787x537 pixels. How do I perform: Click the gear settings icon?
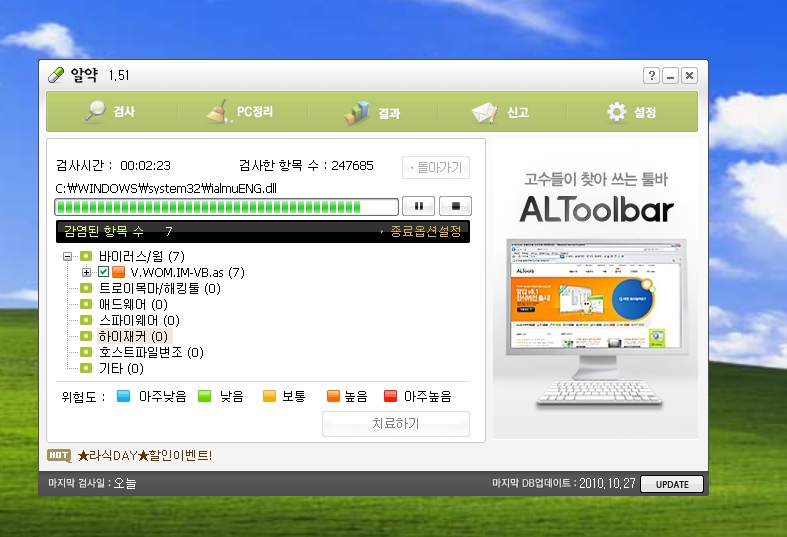coord(617,112)
